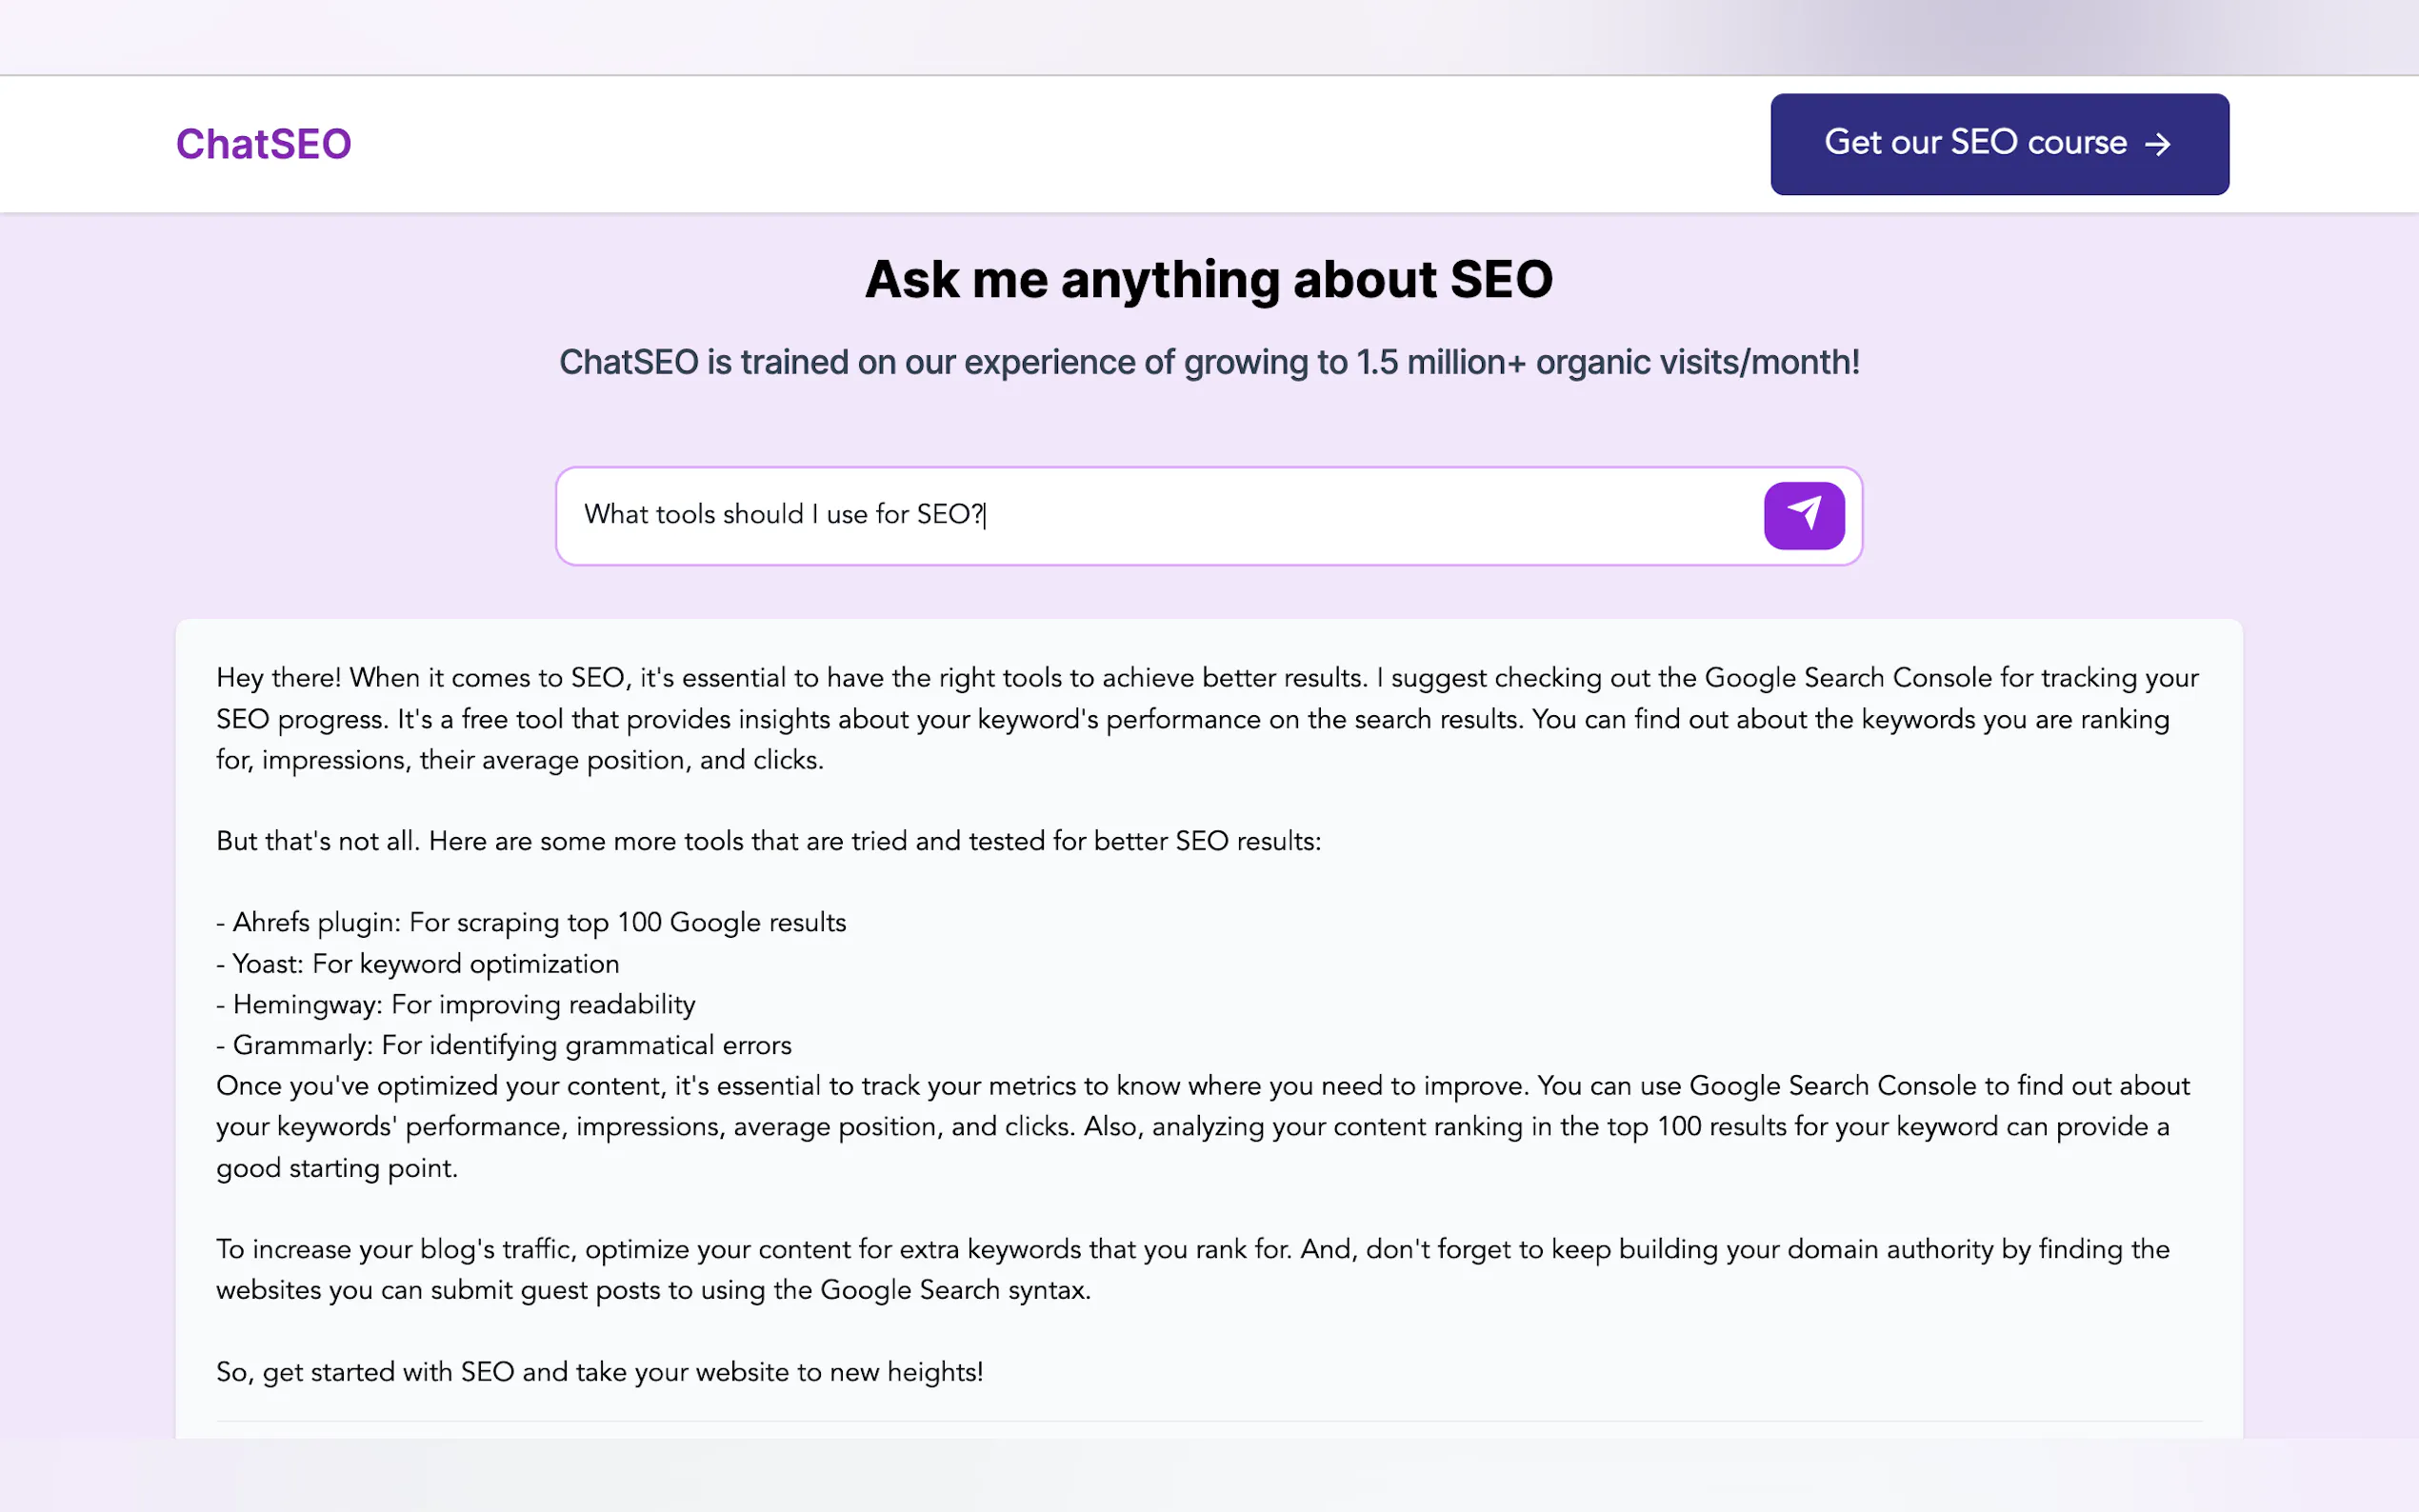Click the words 'Google Search syntax'

pos(953,1290)
